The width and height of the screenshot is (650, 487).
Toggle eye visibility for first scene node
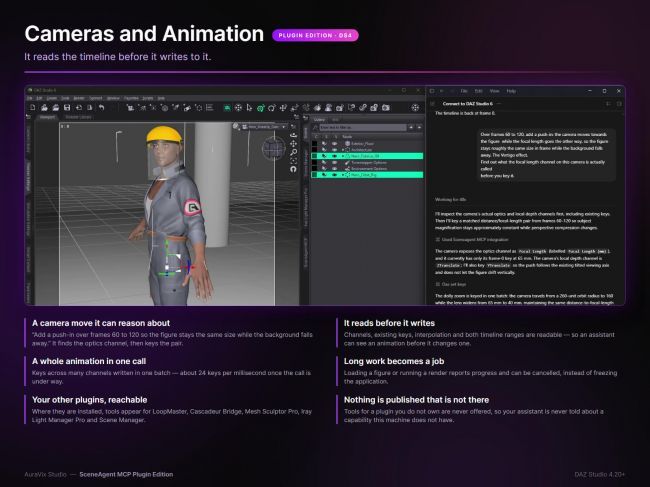coord(334,143)
